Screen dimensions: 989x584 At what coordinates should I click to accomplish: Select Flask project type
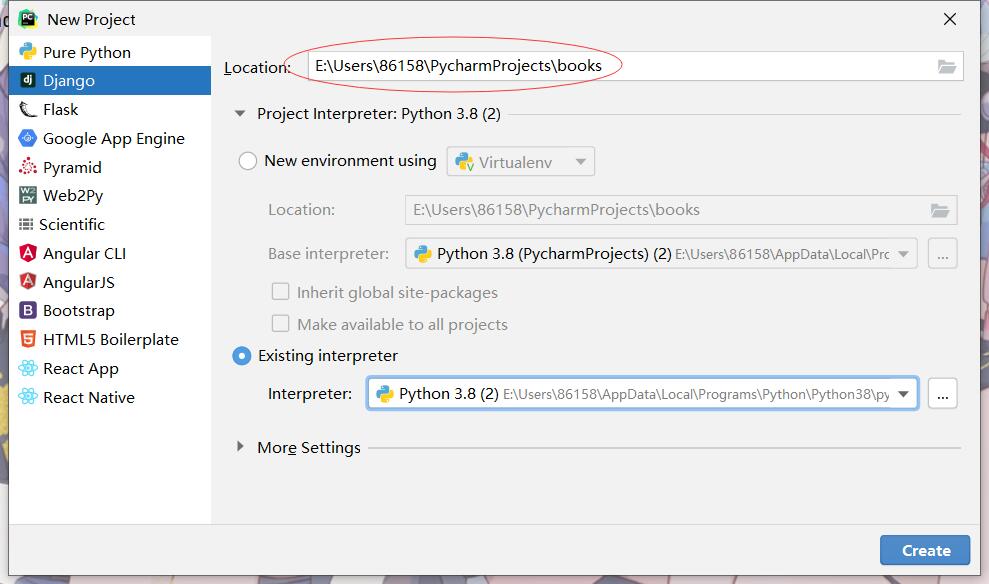[110, 110]
